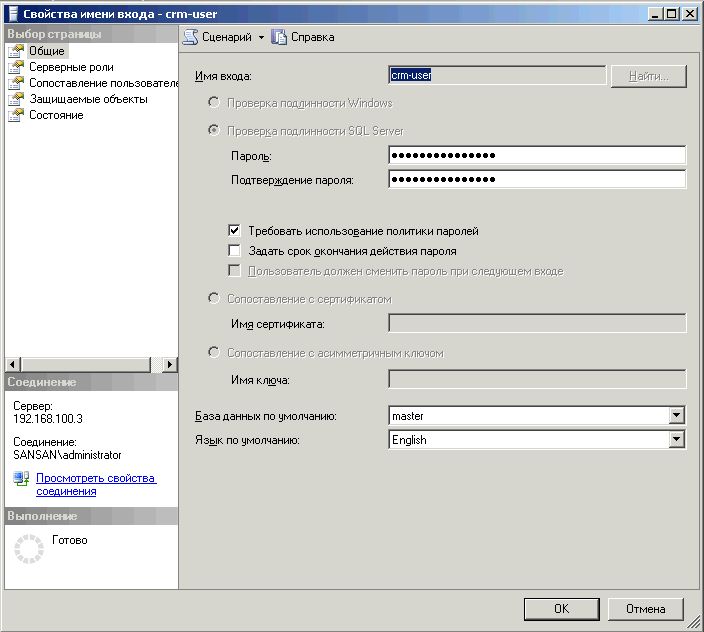The height and width of the screenshot is (632, 704).
Task: Click the Выбор страницы header
Action: 92,34
